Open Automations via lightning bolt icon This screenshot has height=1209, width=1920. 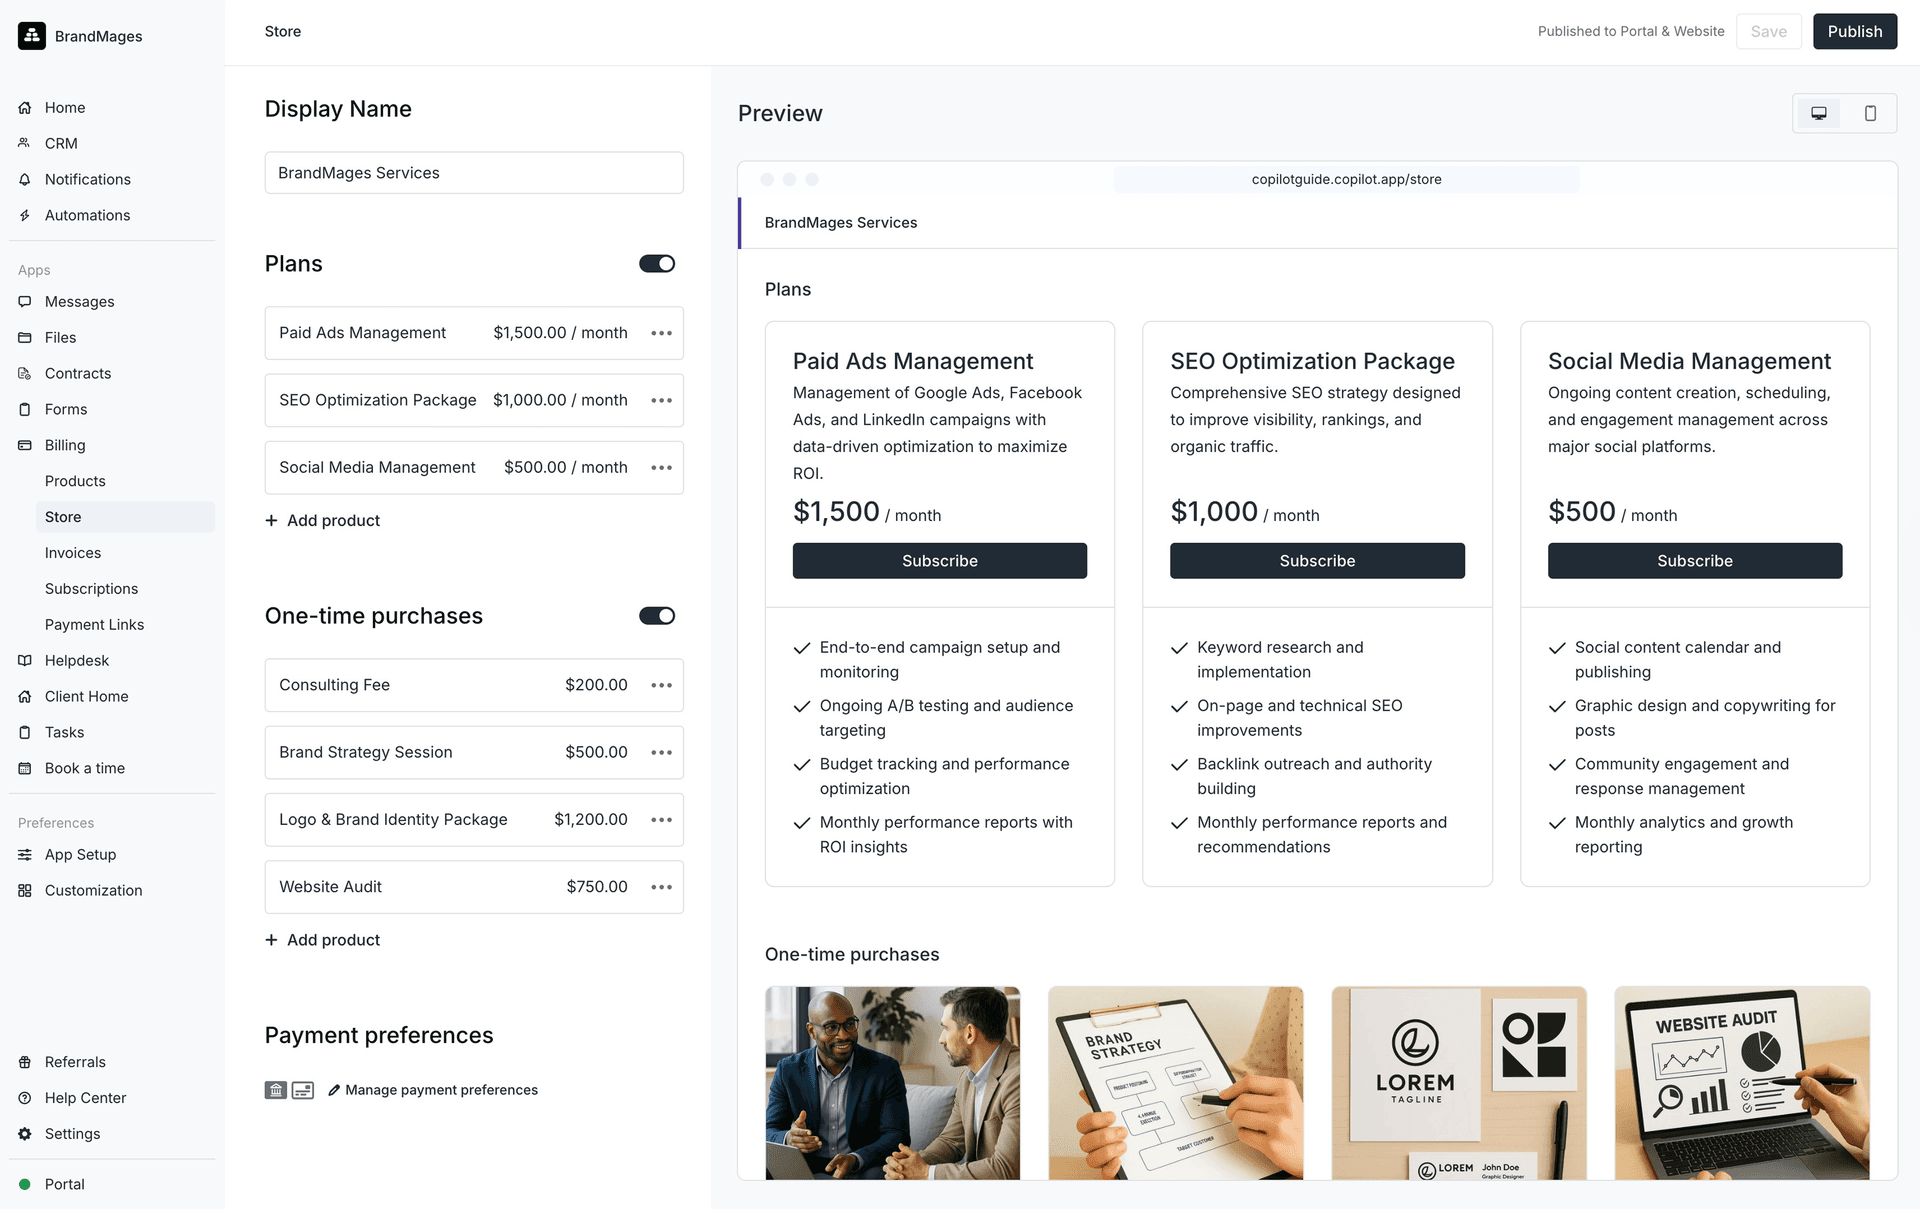click(25, 215)
